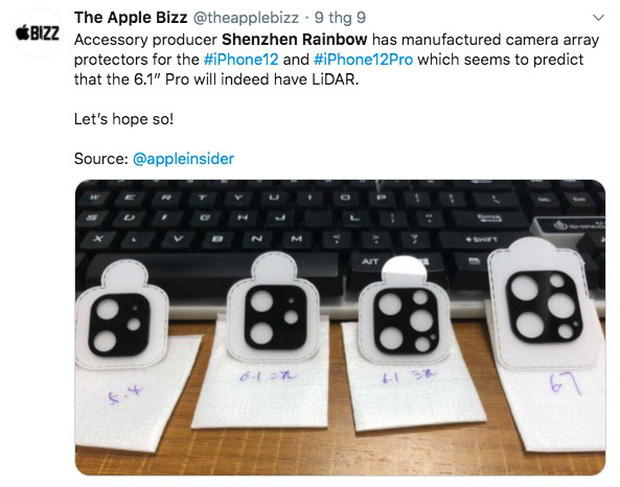
Task: Expand the tweet options chevron
Action: point(599,18)
